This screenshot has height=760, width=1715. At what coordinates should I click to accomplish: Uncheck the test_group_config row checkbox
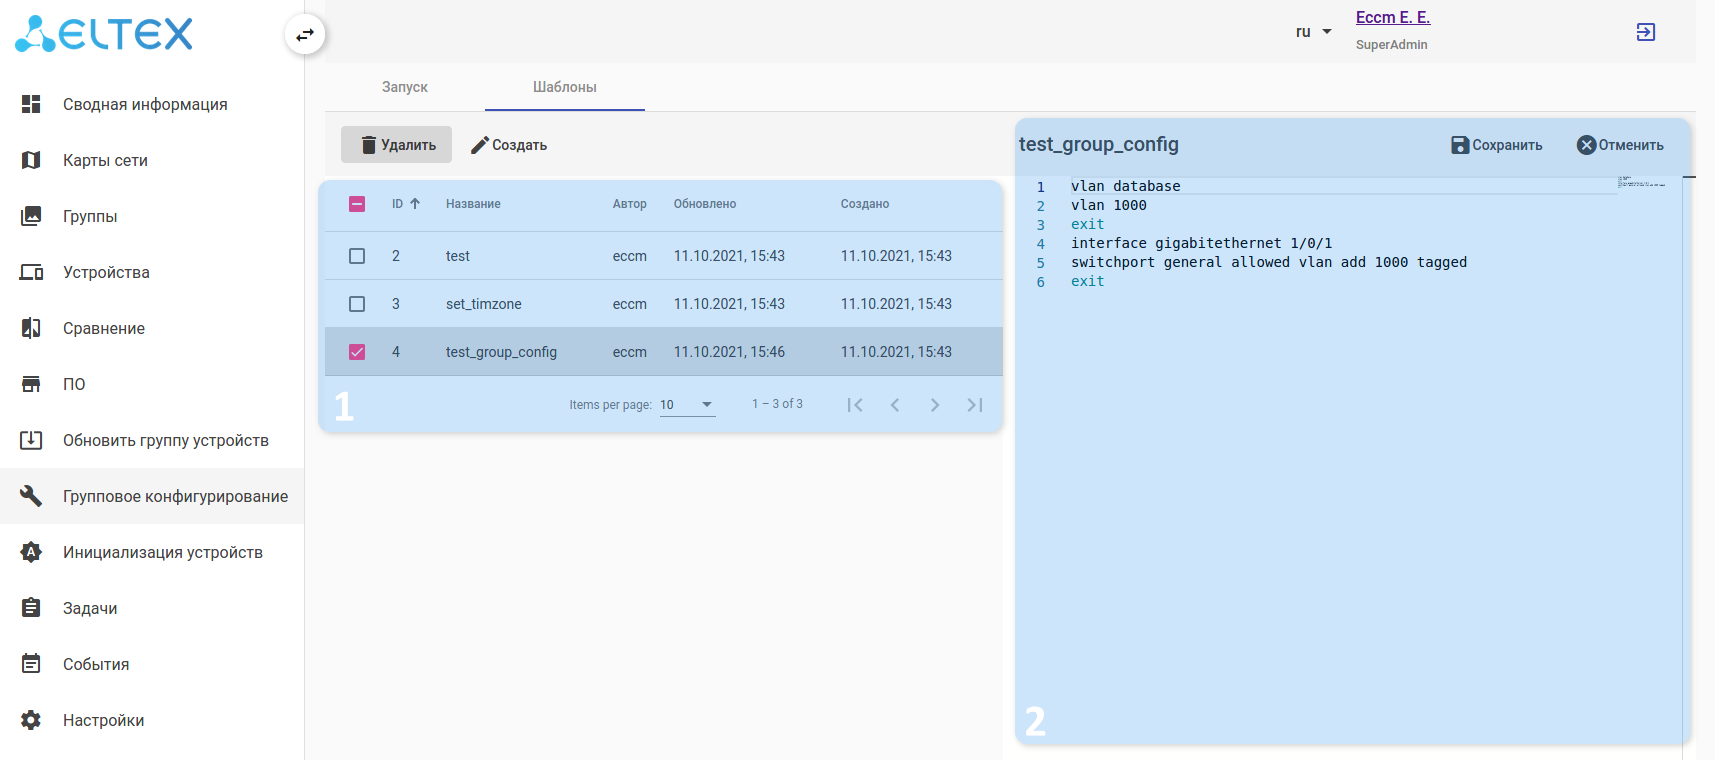click(357, 352)
